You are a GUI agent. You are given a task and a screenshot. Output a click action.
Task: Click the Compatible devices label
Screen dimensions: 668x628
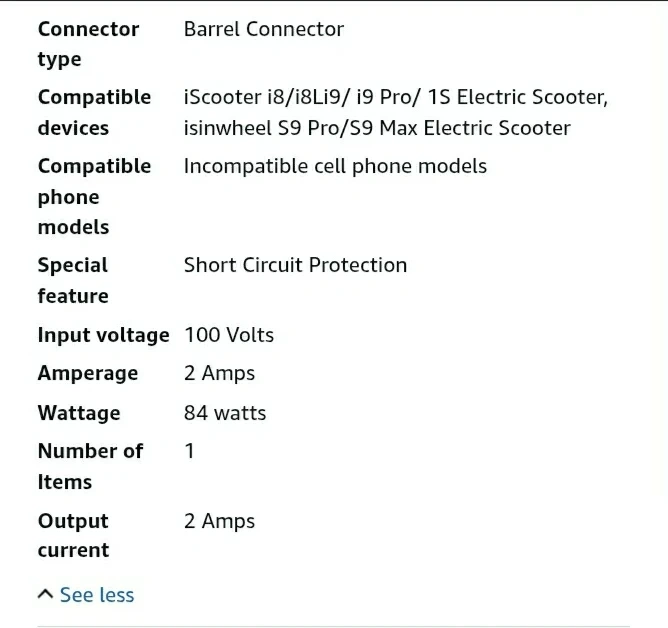(94, 112)
